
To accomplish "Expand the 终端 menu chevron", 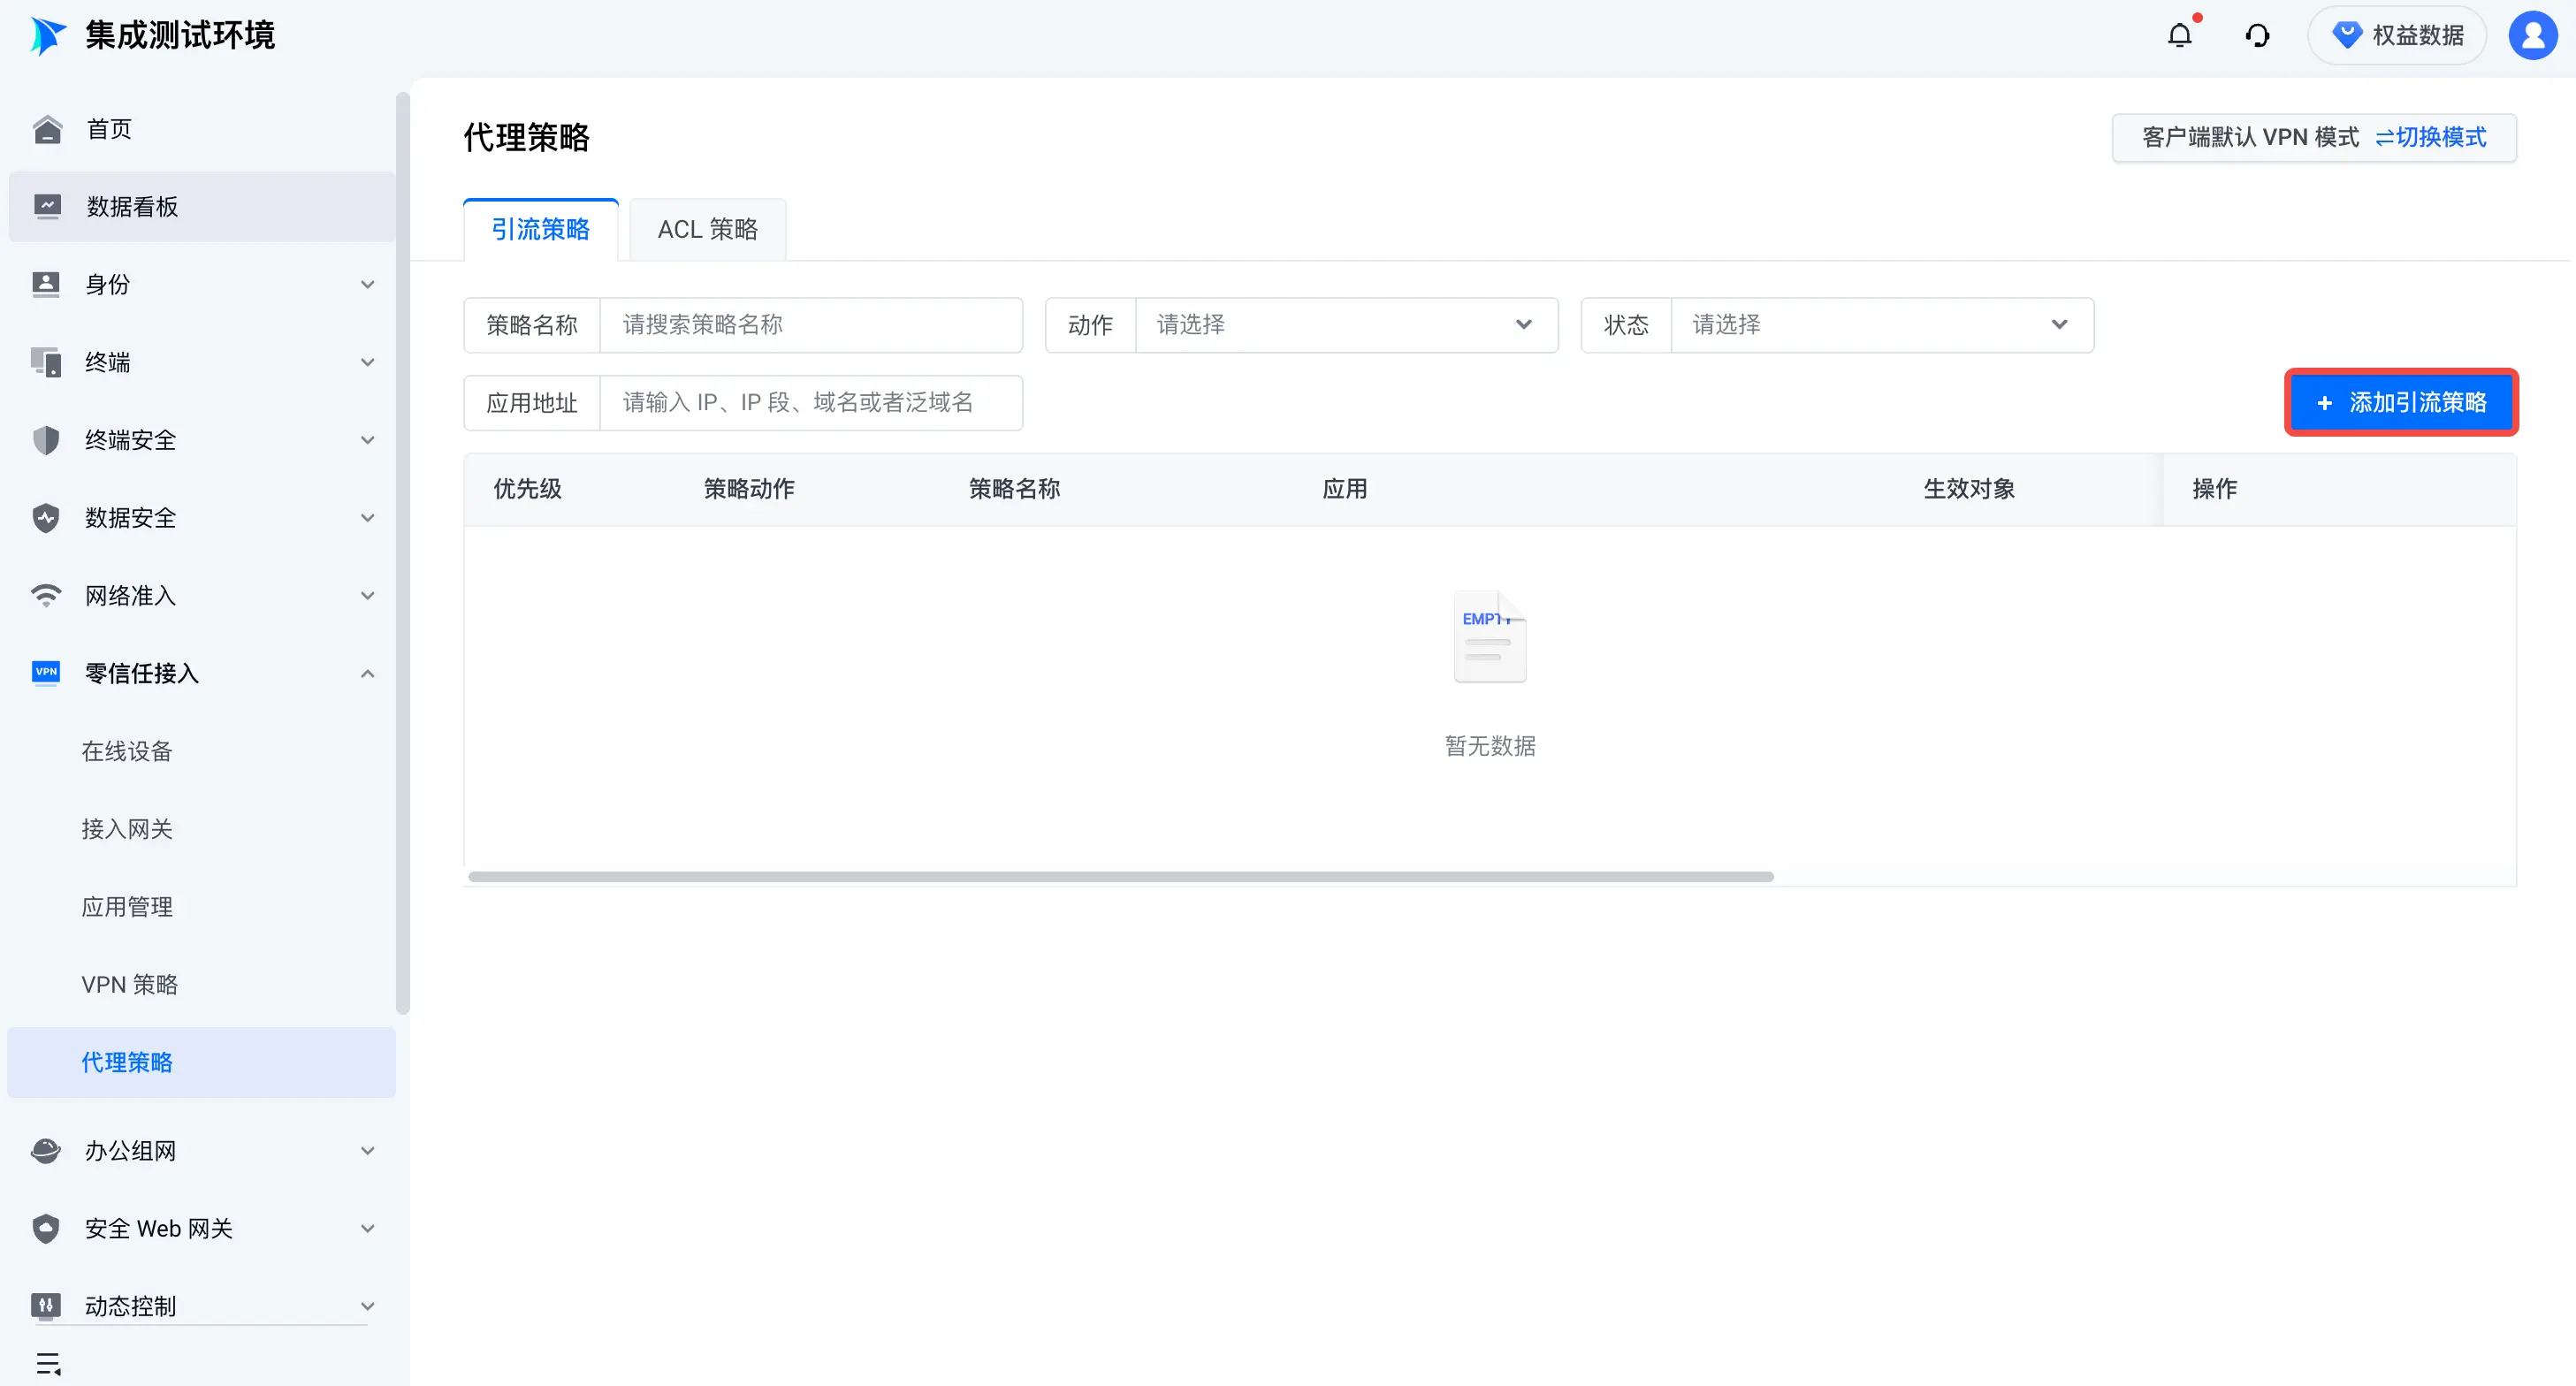I will pyautogui.click(x=368, y=363).
